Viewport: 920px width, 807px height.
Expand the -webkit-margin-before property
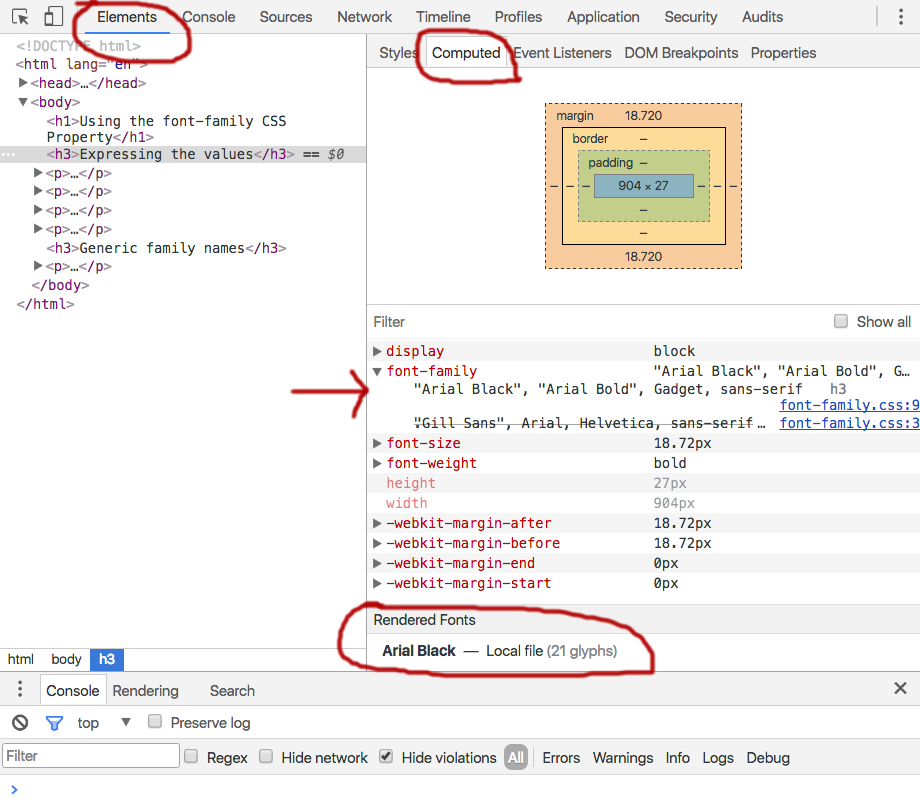(x=377, y=543)
